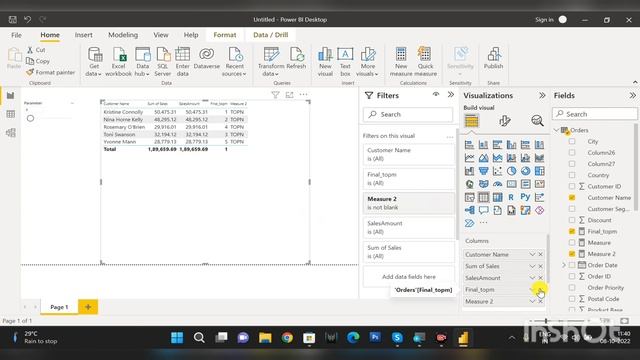Switch to the Report view in sidebar
The width and height of the screenshot is (640, 360).
point(11,96)
